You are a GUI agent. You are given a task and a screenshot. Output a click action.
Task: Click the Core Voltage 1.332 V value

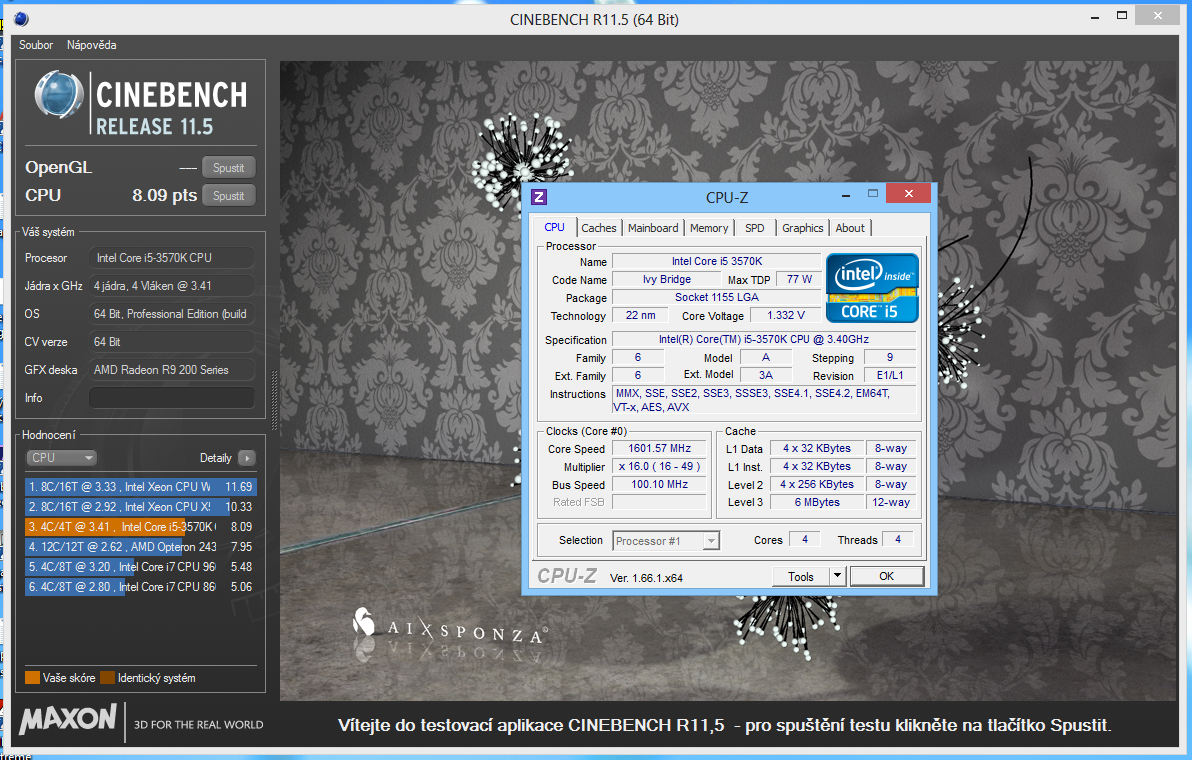point(785,315)
